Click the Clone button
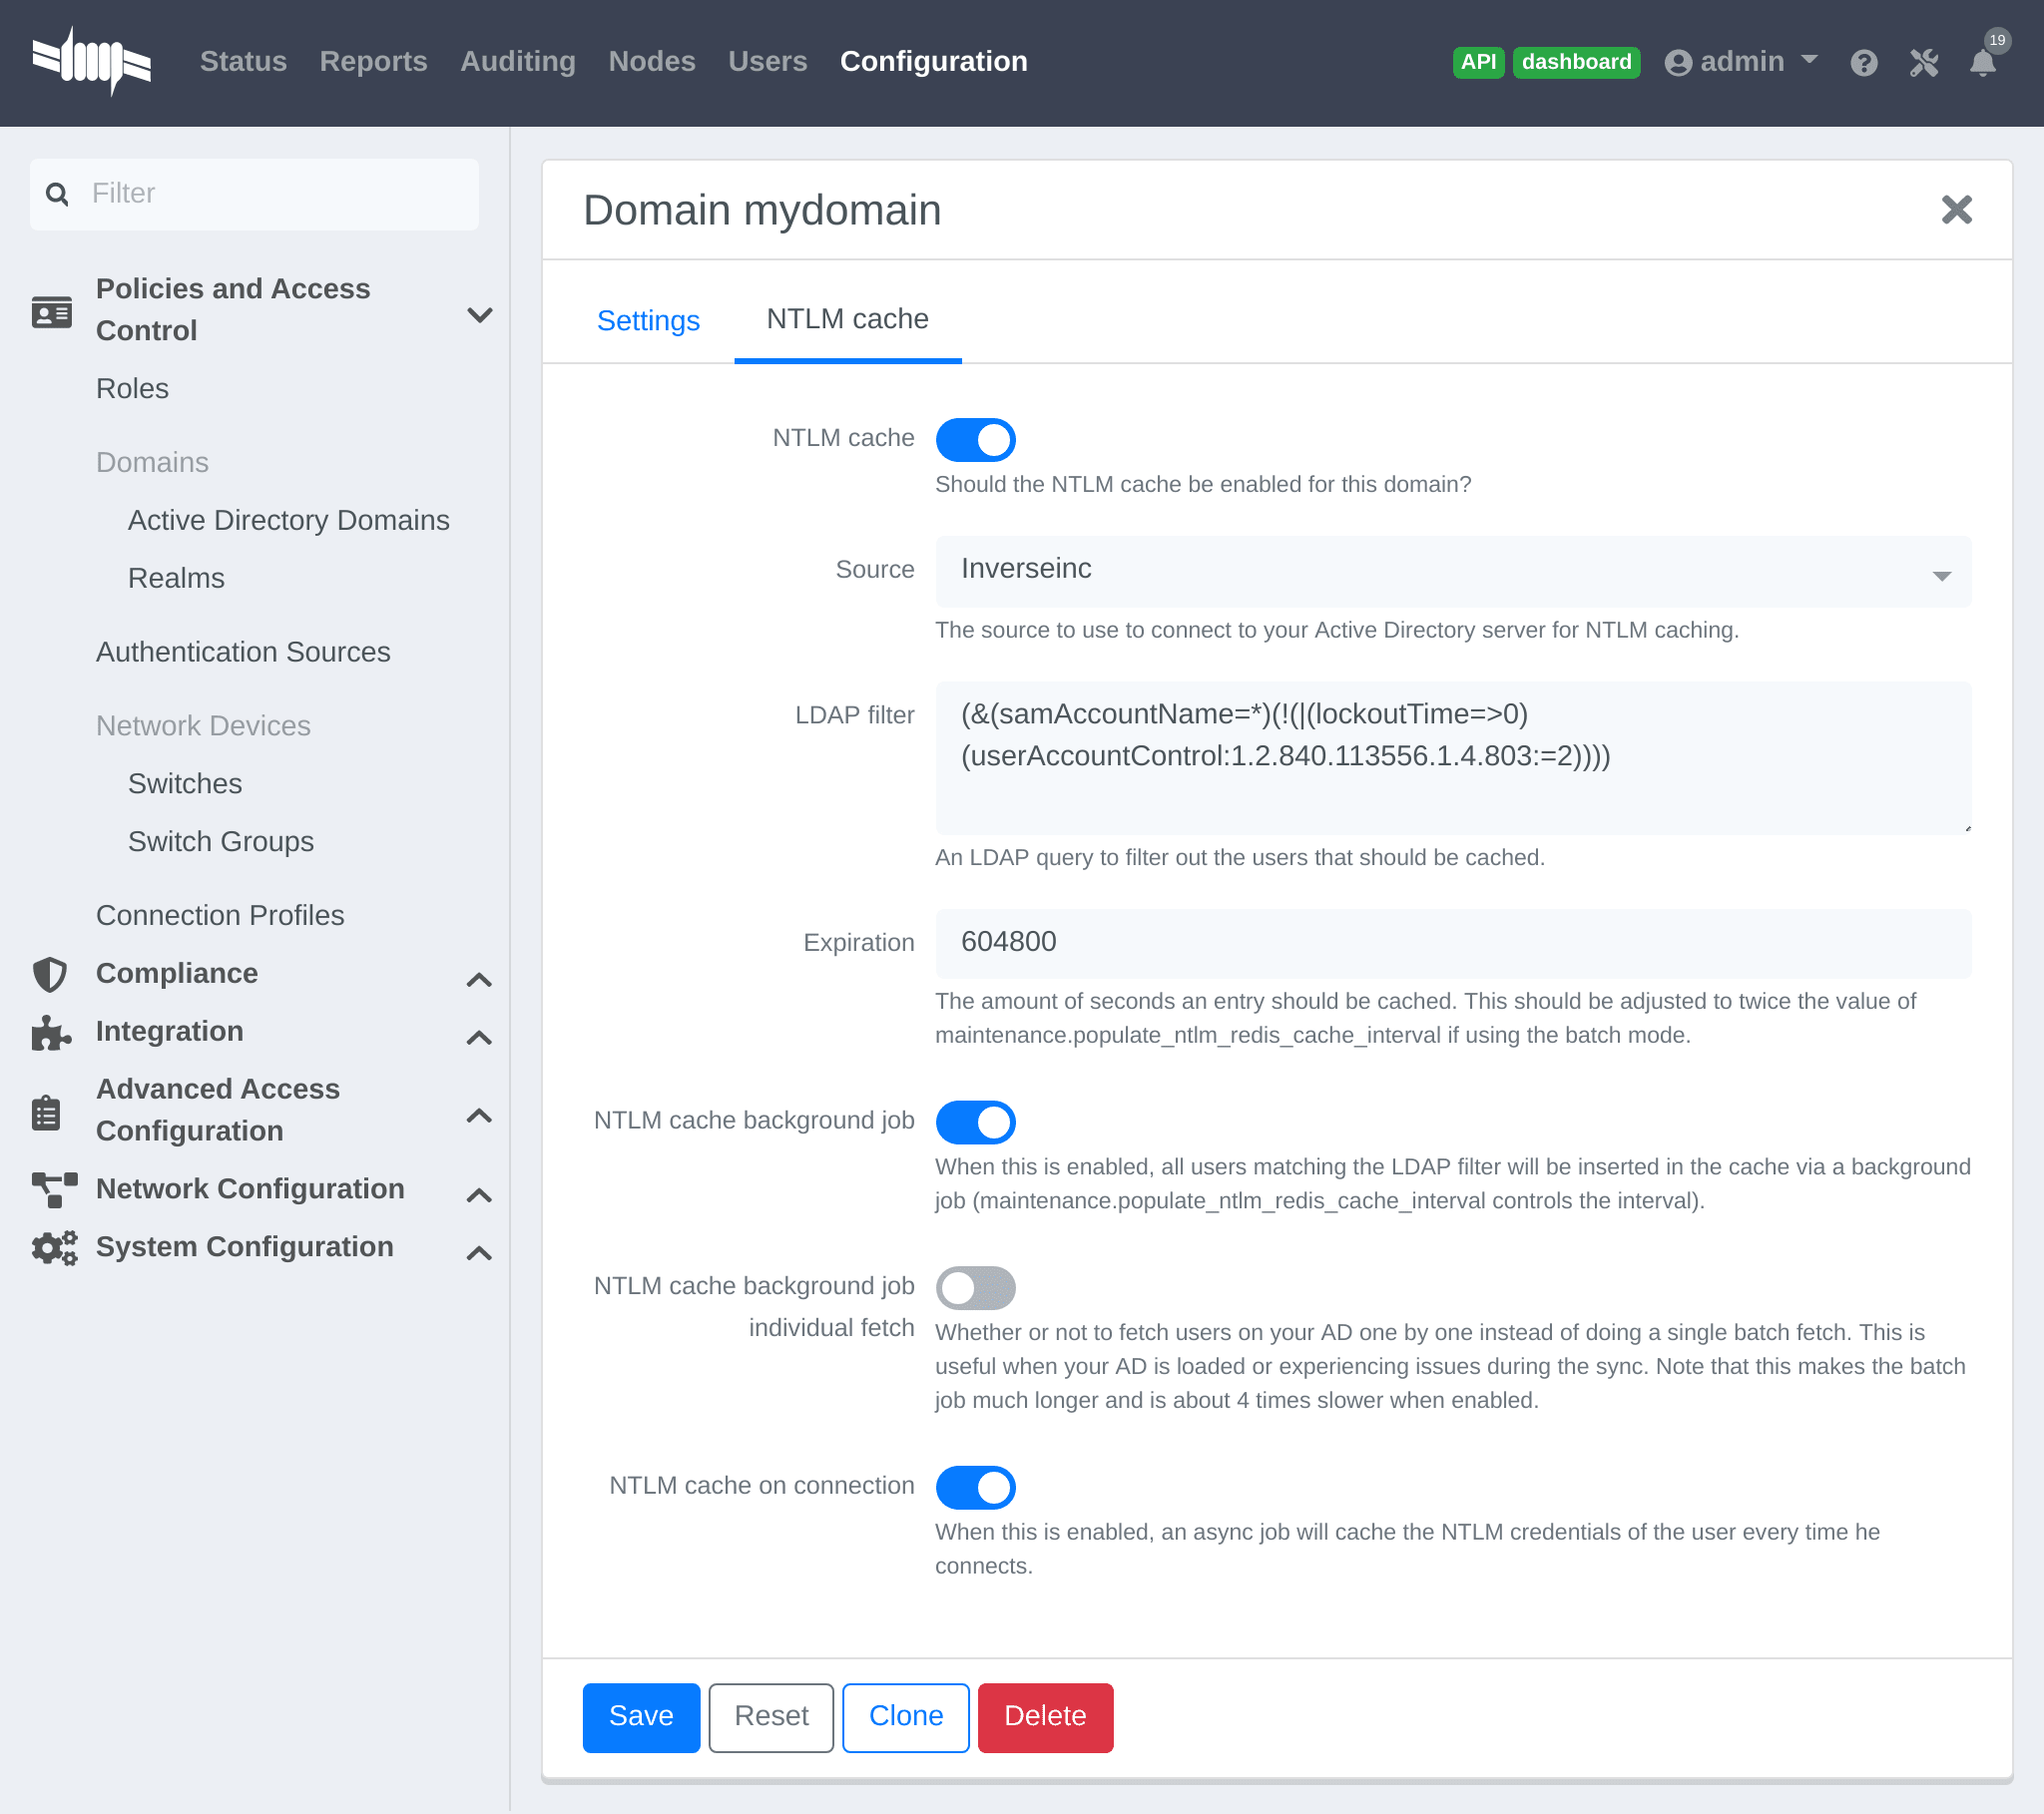 pyautogui.click(x=905, y=1716)
